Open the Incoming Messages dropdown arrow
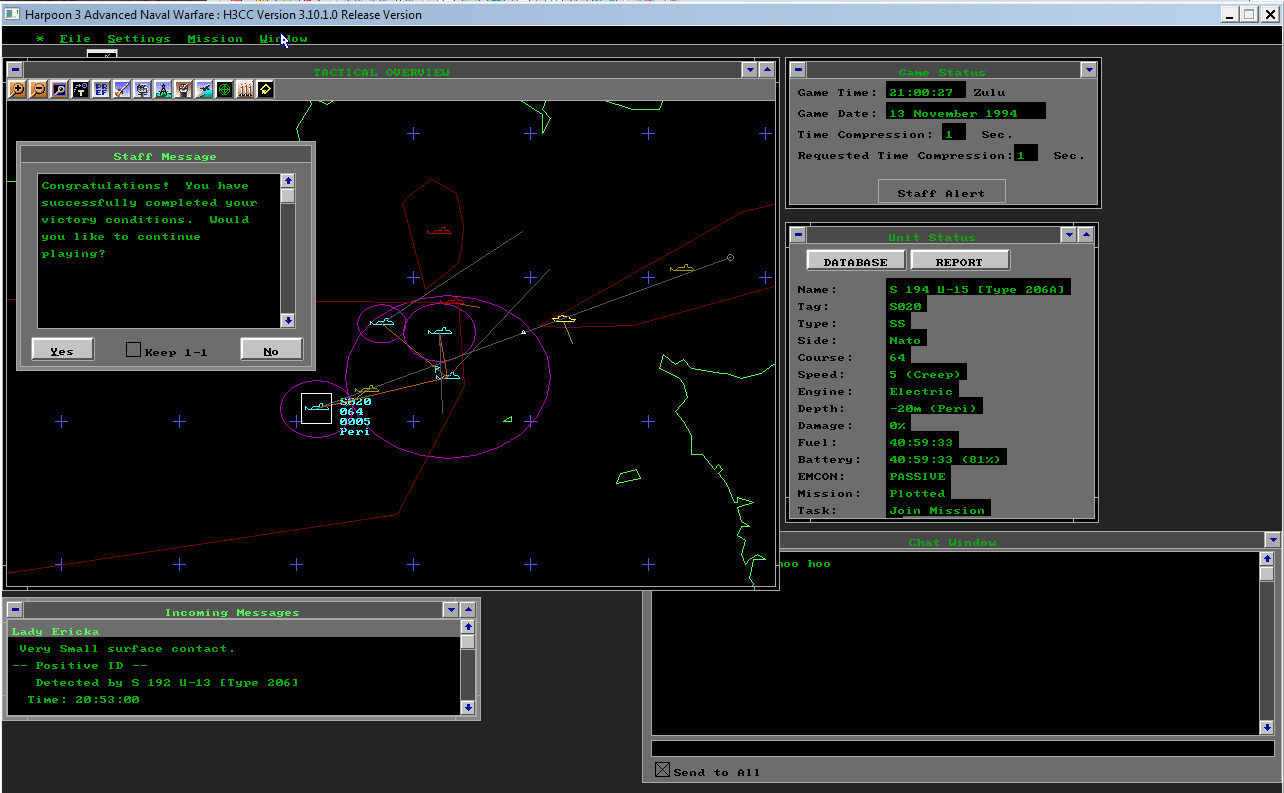Screen dimensions: 1284x793 tap(451, 610)
